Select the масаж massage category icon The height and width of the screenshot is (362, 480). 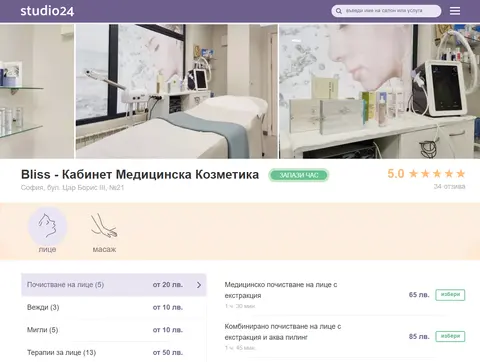(x=104, y=233)
